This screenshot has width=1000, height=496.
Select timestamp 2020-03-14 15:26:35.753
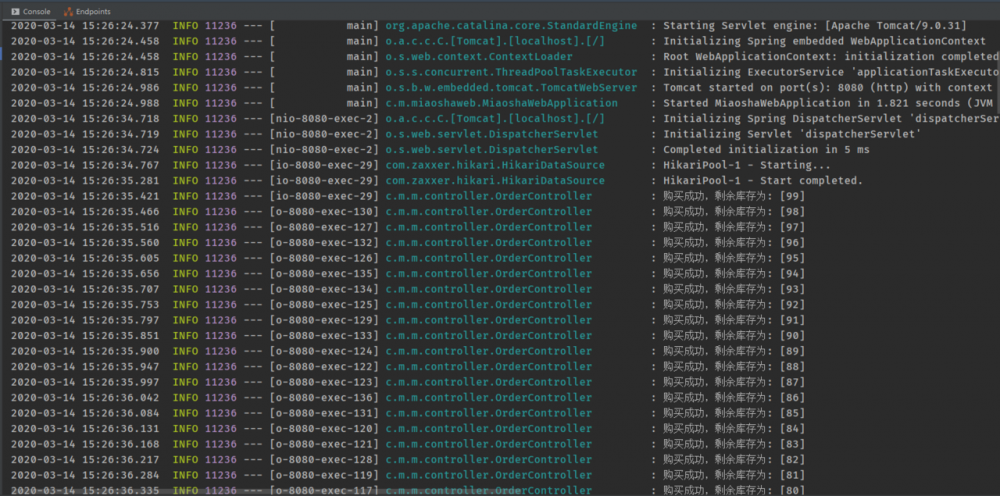85,305
